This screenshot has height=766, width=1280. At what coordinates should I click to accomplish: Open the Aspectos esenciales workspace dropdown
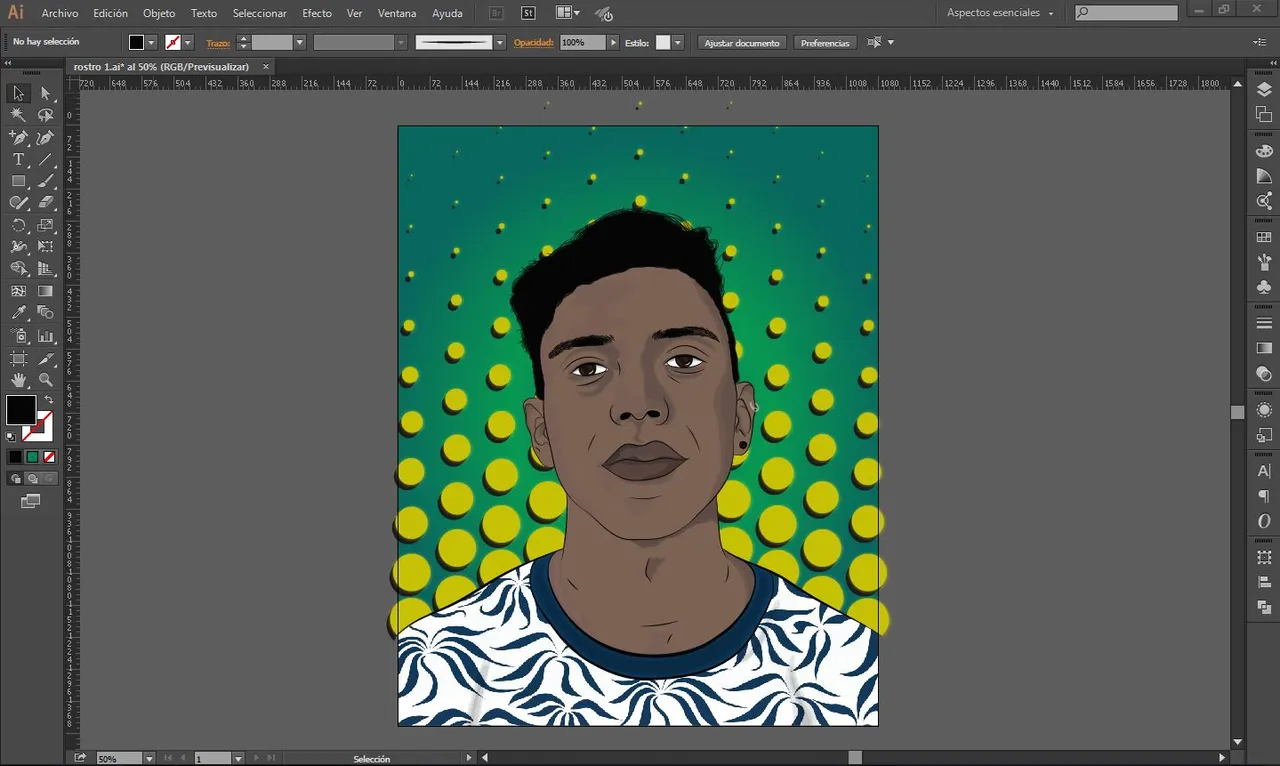[1001, 13]
